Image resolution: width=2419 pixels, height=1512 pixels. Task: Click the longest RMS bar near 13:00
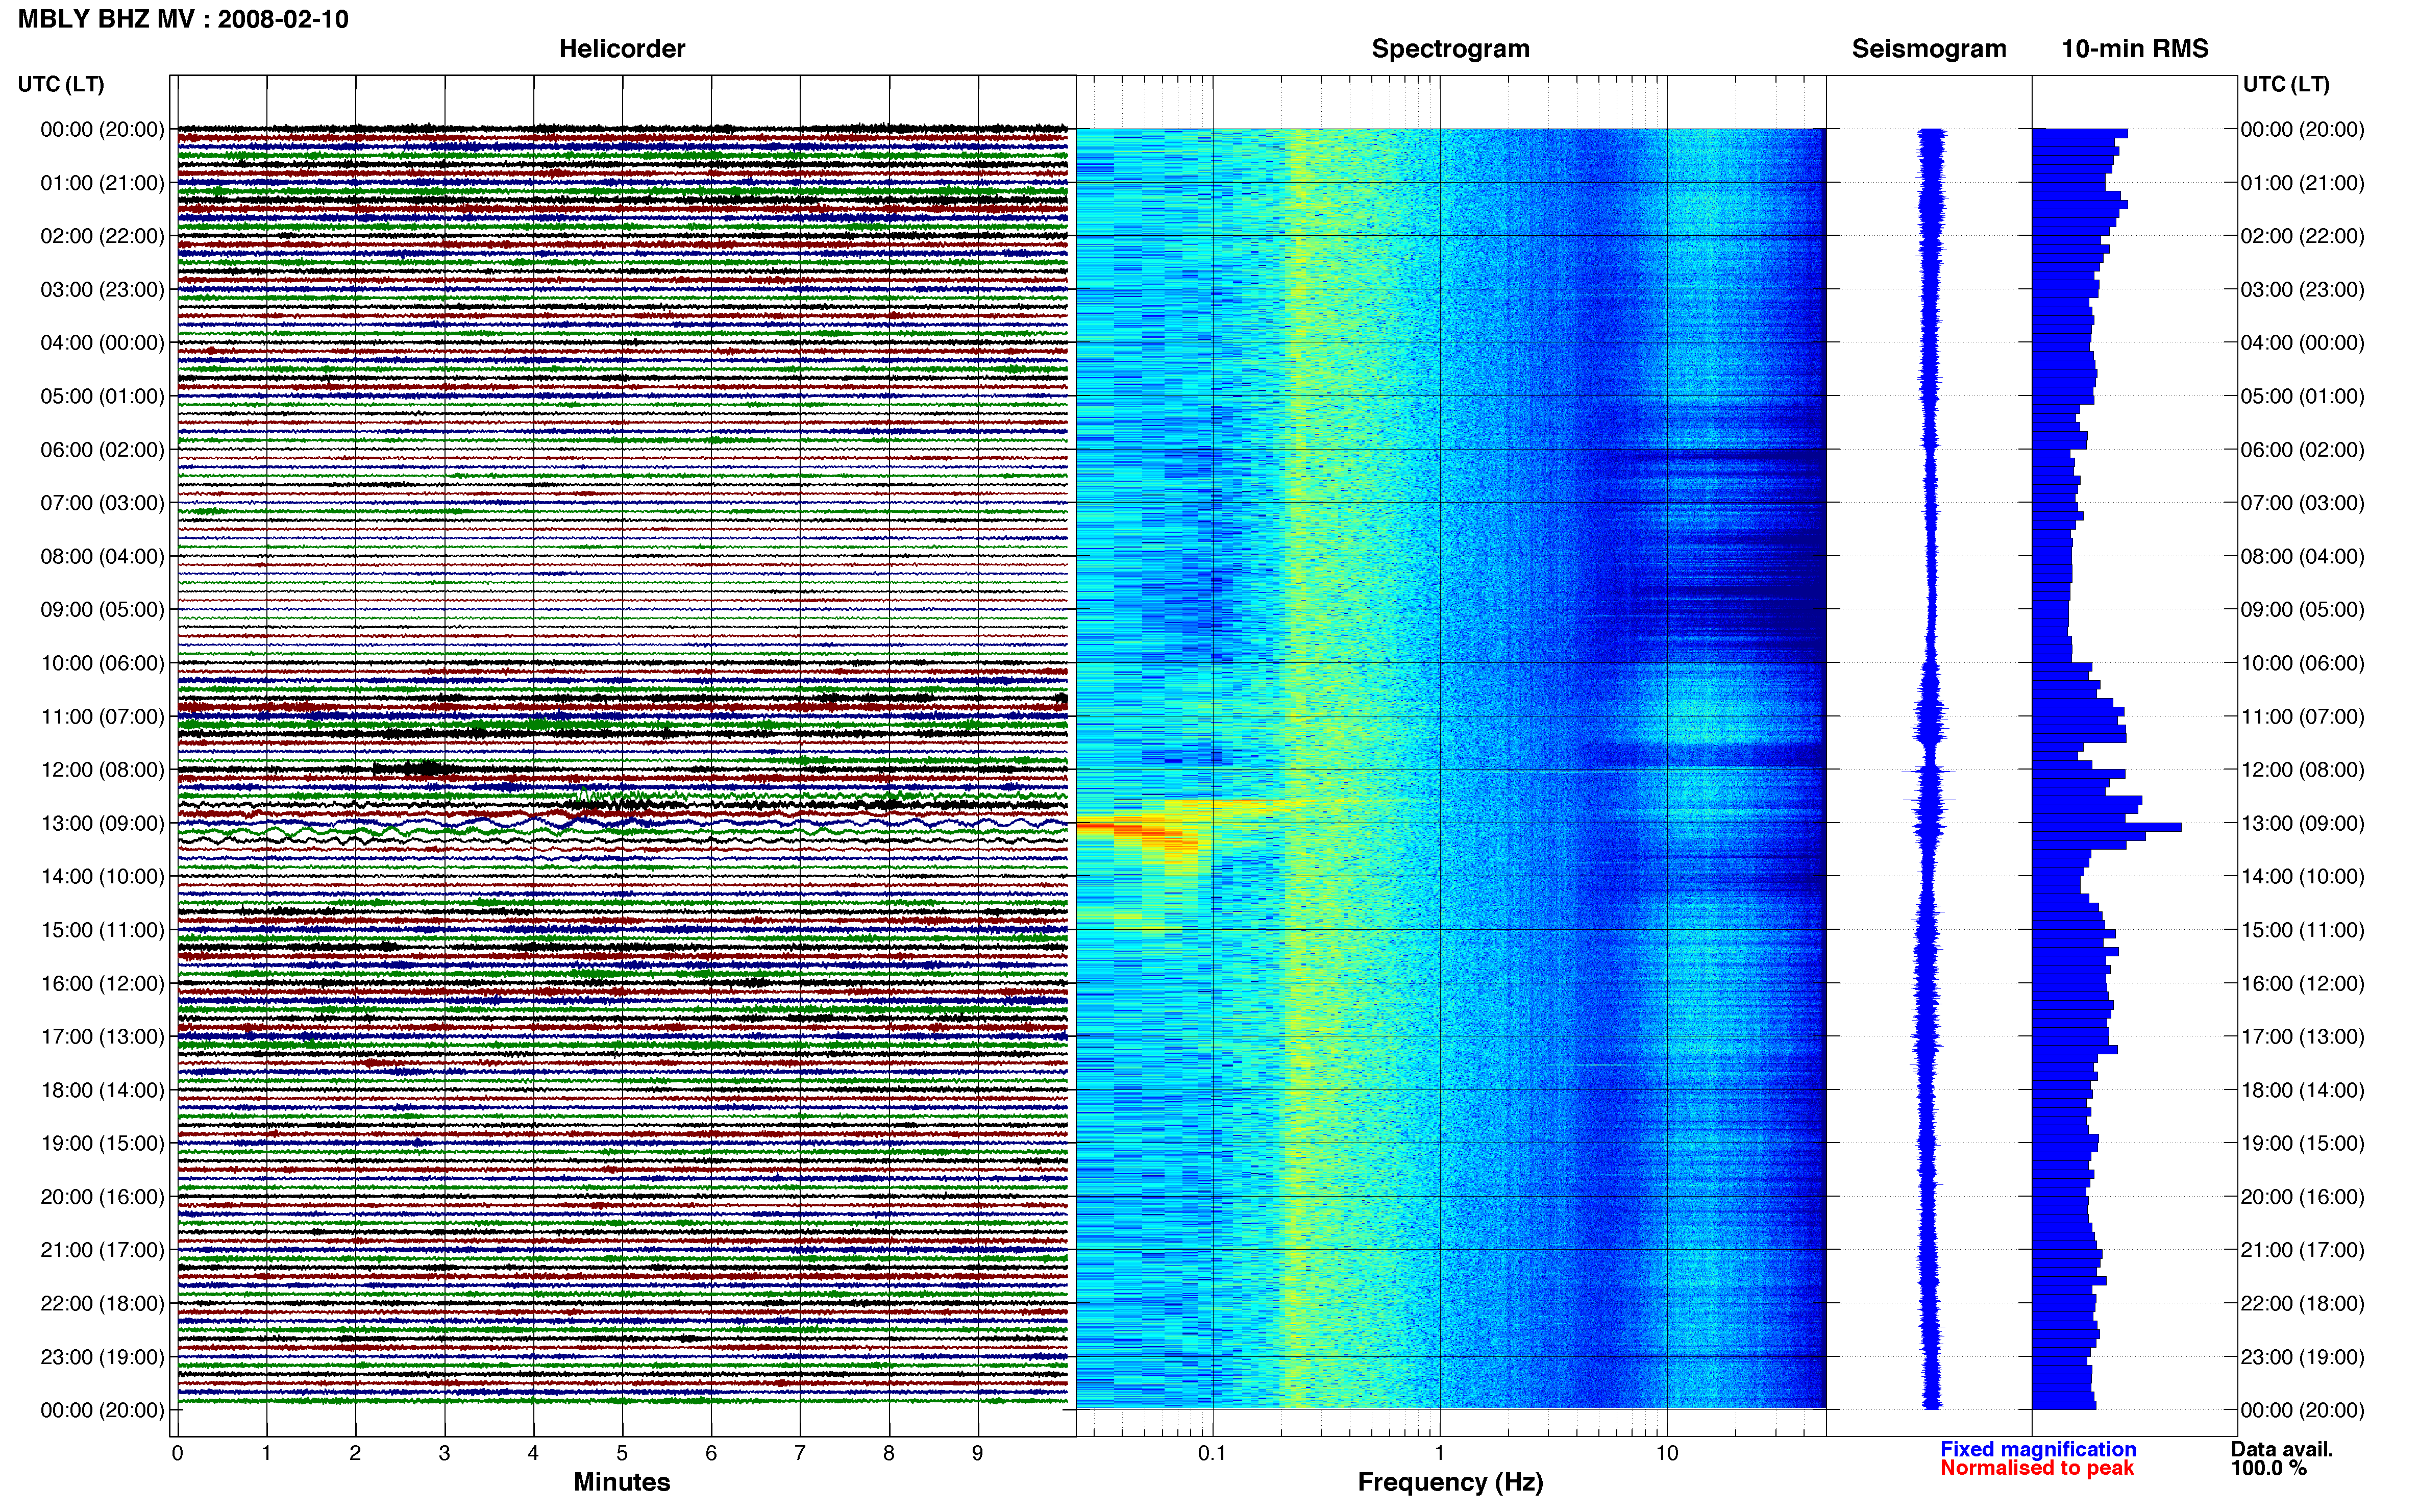tap(2106, 827)
